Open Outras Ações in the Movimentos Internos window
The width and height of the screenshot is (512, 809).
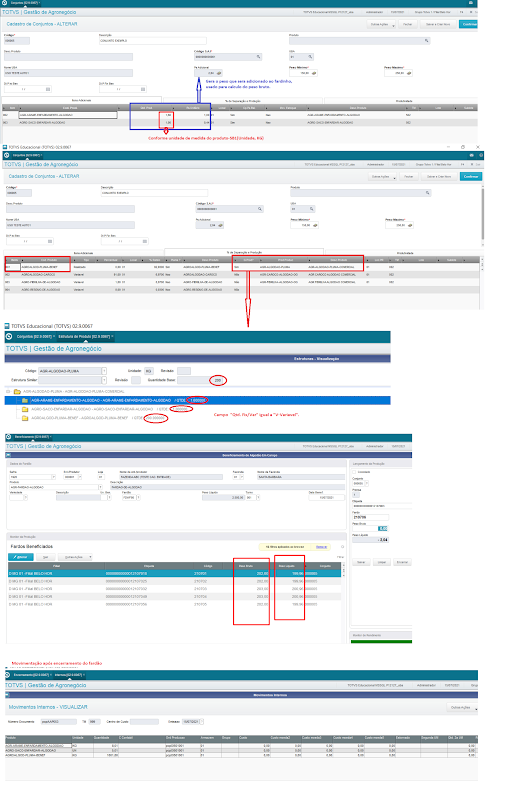tap(462, 707)
